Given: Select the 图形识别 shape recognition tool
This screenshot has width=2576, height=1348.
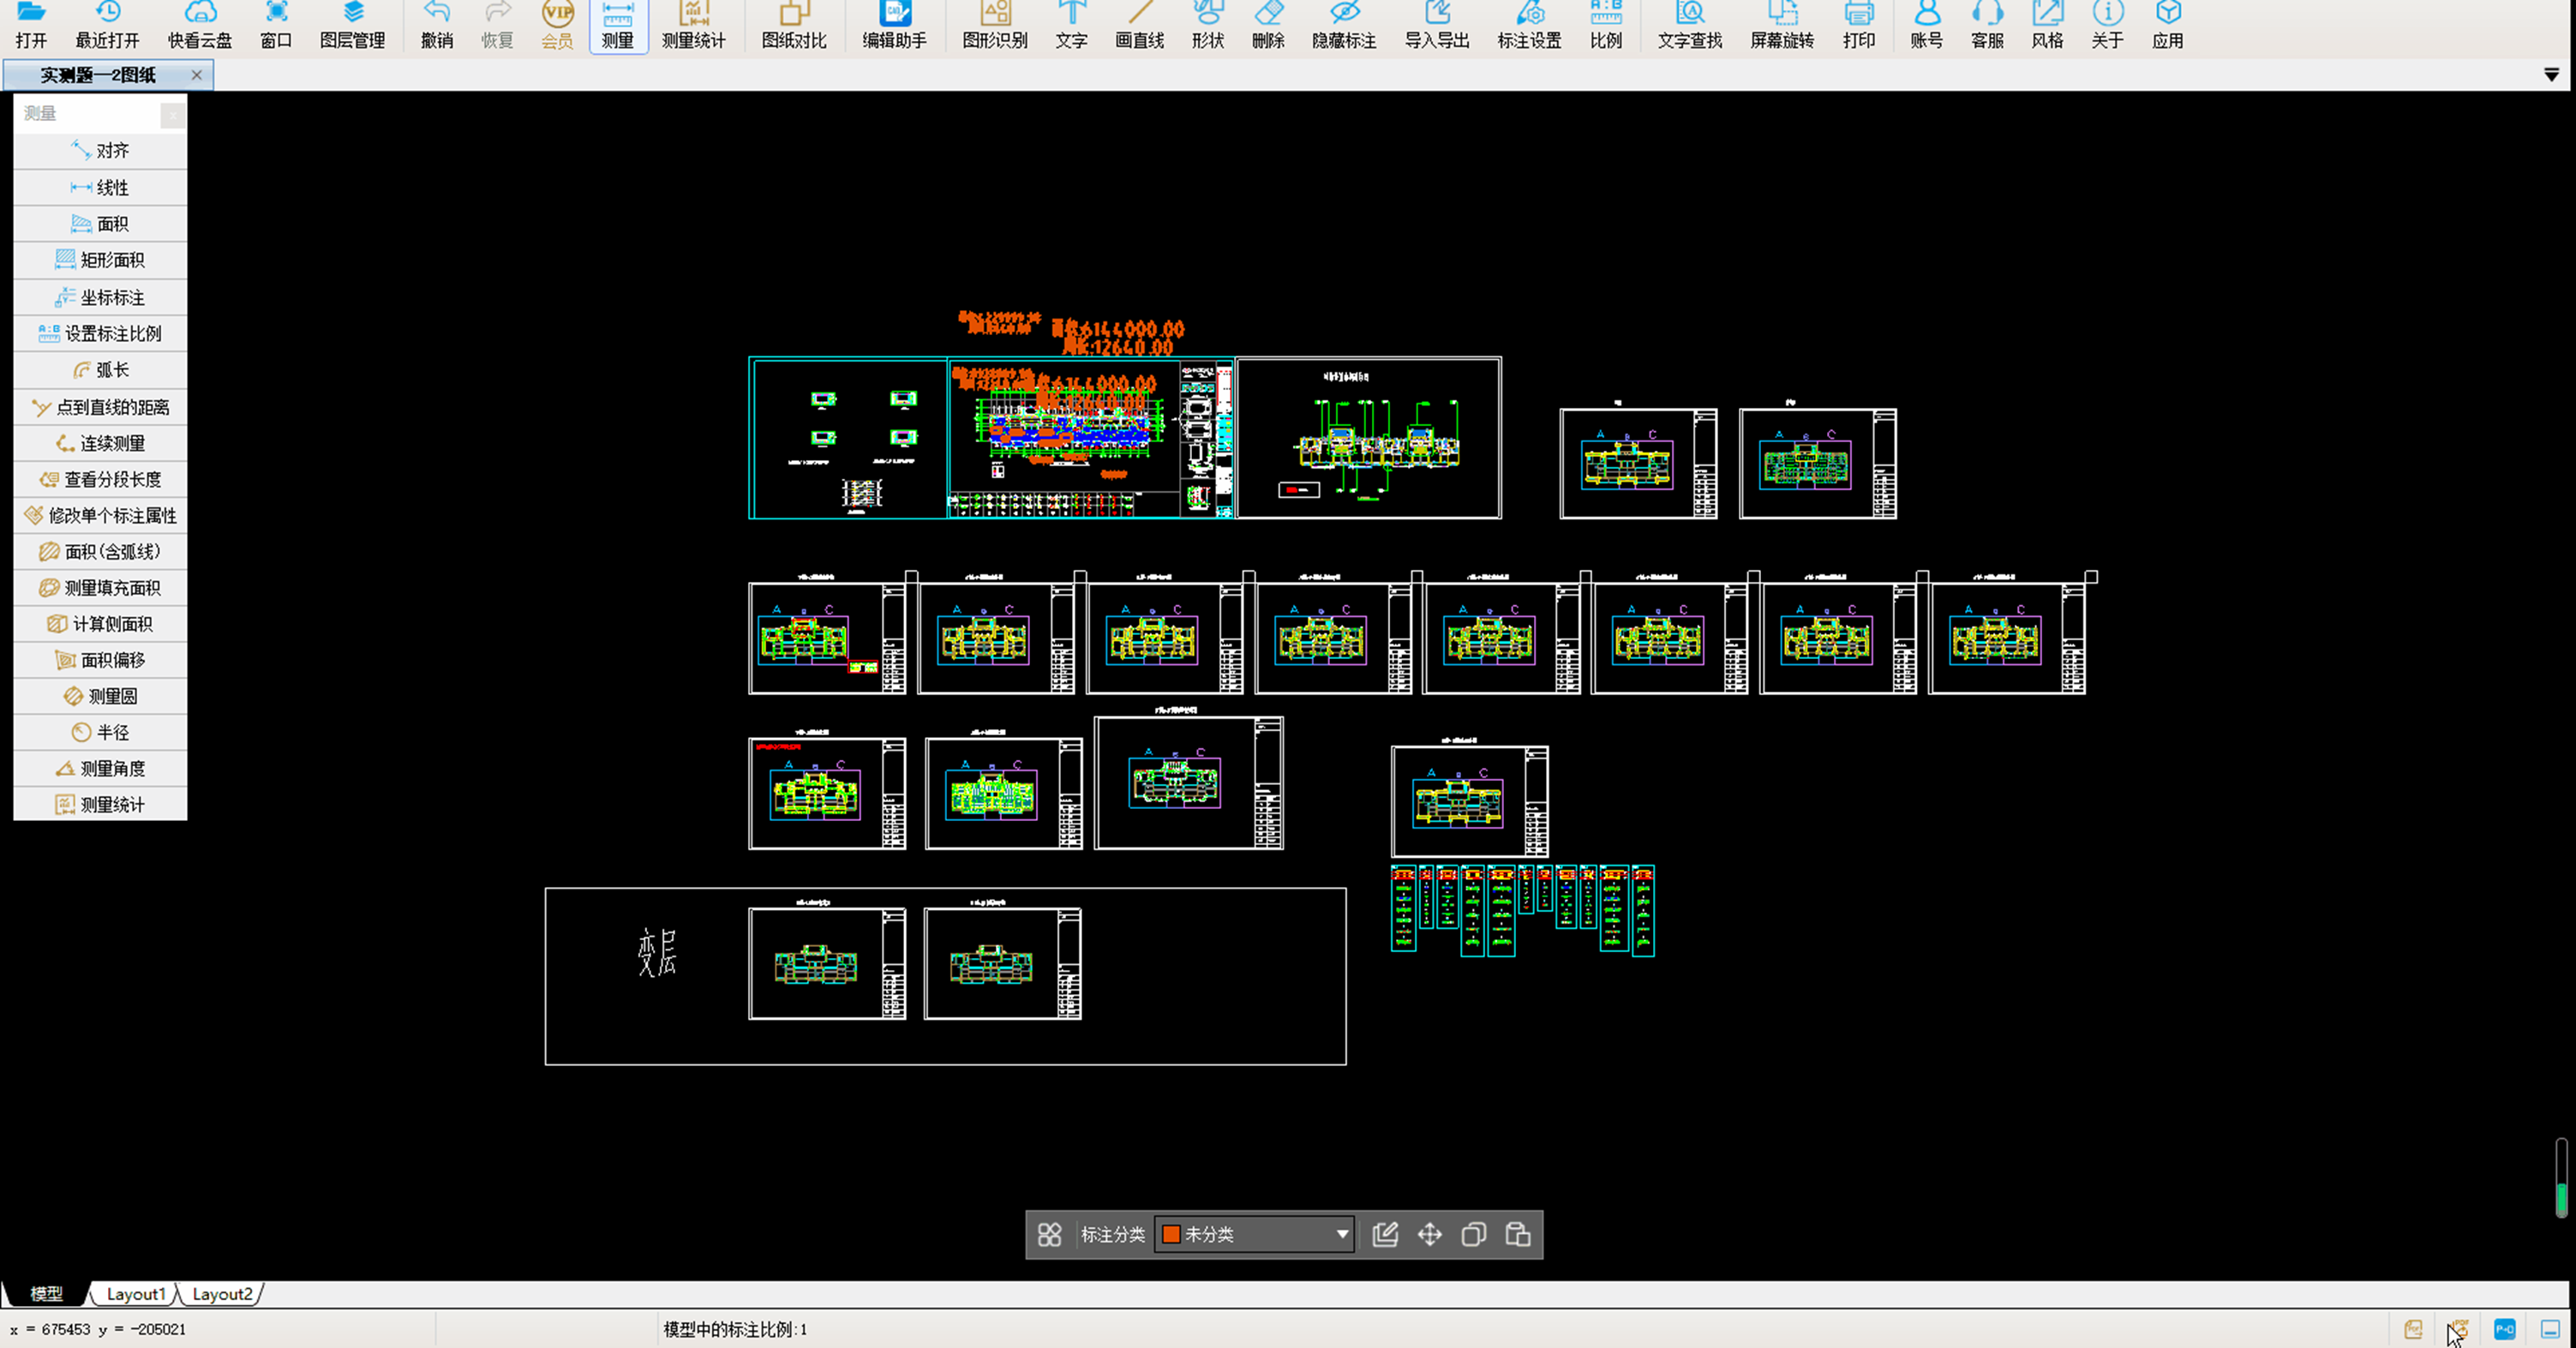Looking at the screenshot, I should pos(994,25).
